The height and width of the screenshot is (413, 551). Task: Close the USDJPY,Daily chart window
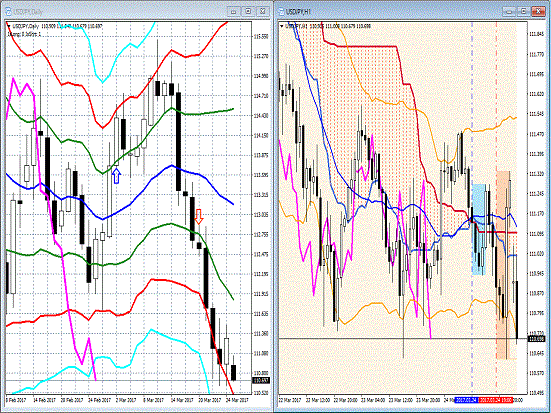coord(262,12)
